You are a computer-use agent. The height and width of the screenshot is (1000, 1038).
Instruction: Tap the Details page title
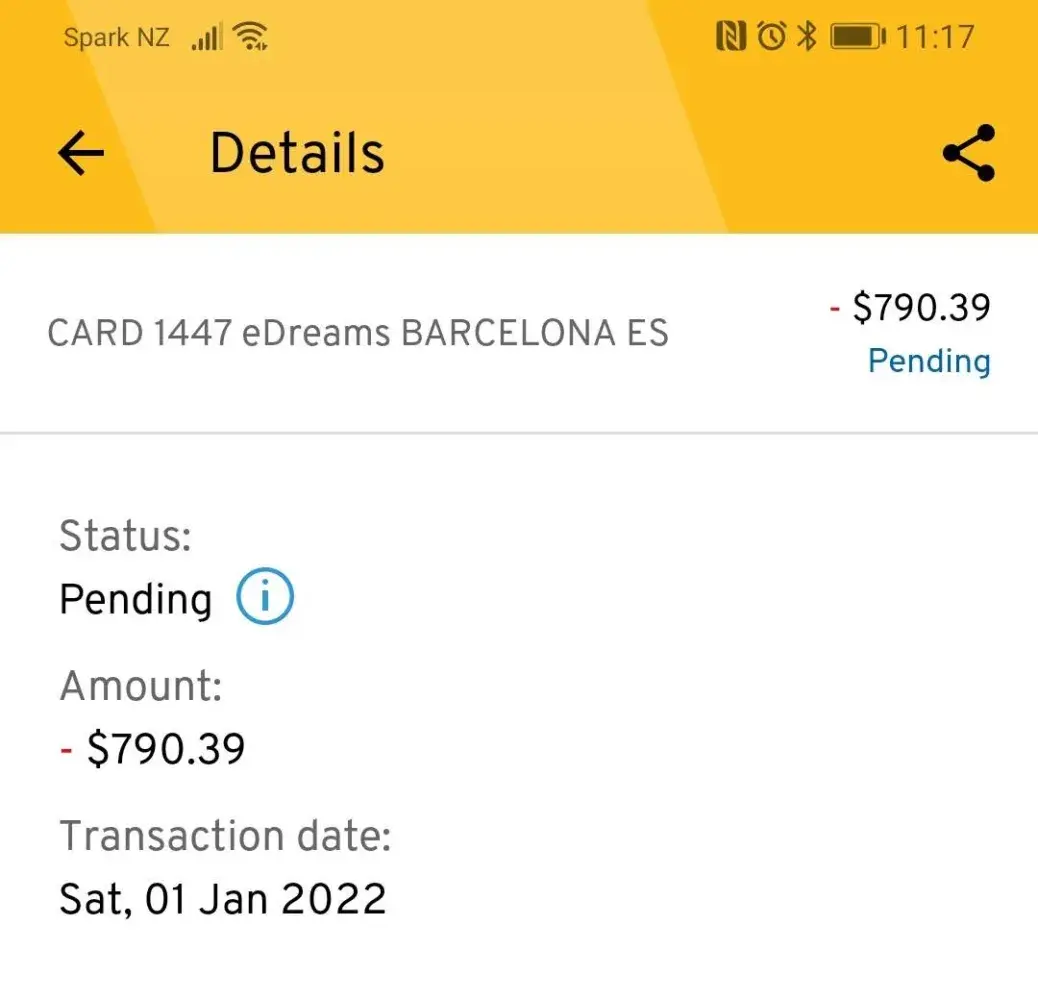click(x=297, y=153)
